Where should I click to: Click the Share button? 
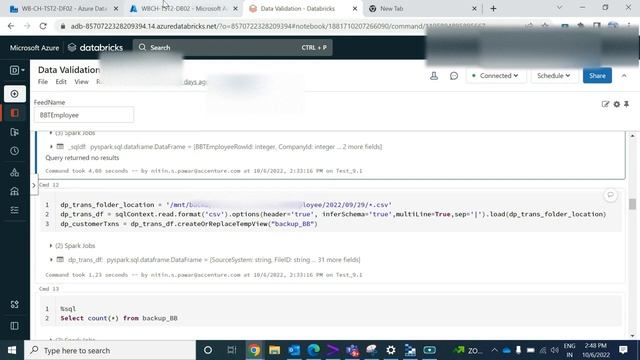[x=597, y=76]
